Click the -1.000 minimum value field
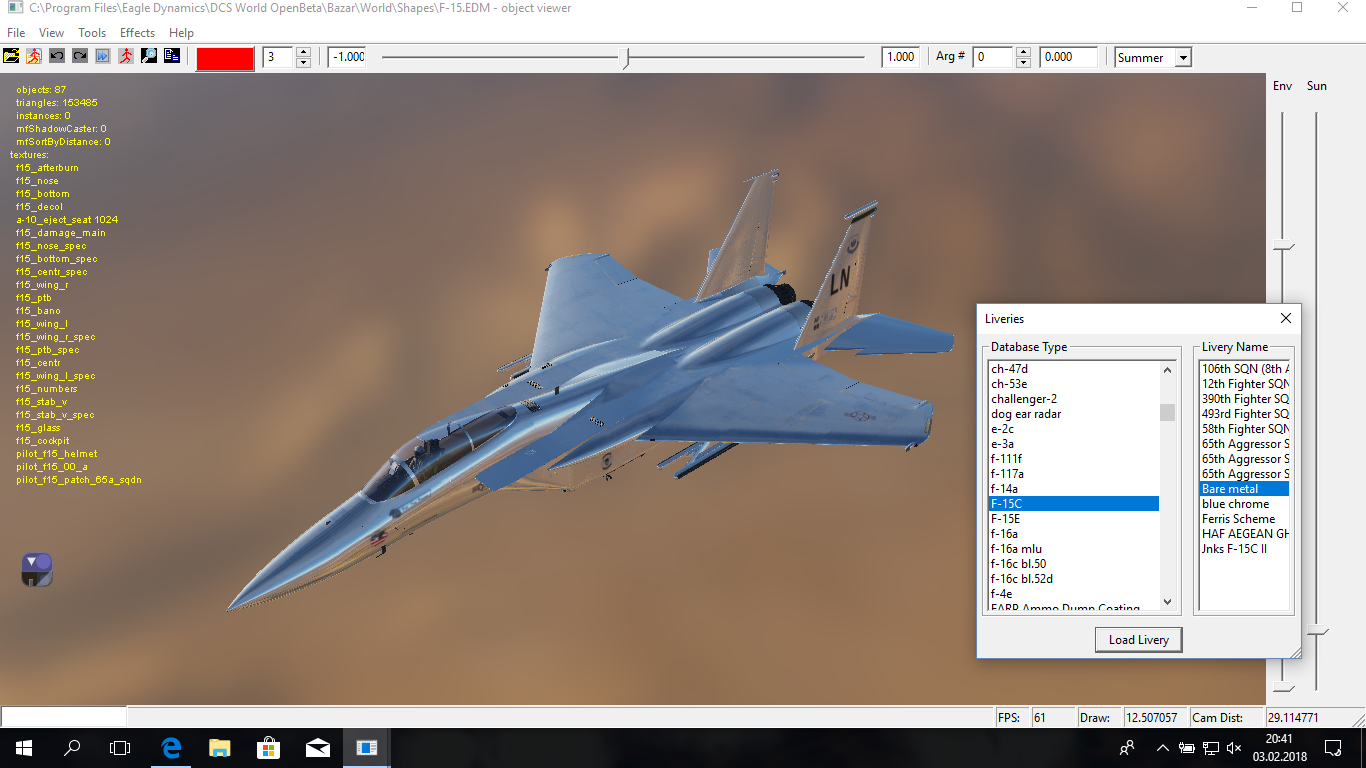Image resolution: width=1366 pixels, height=768 pixels. point(347,57)
